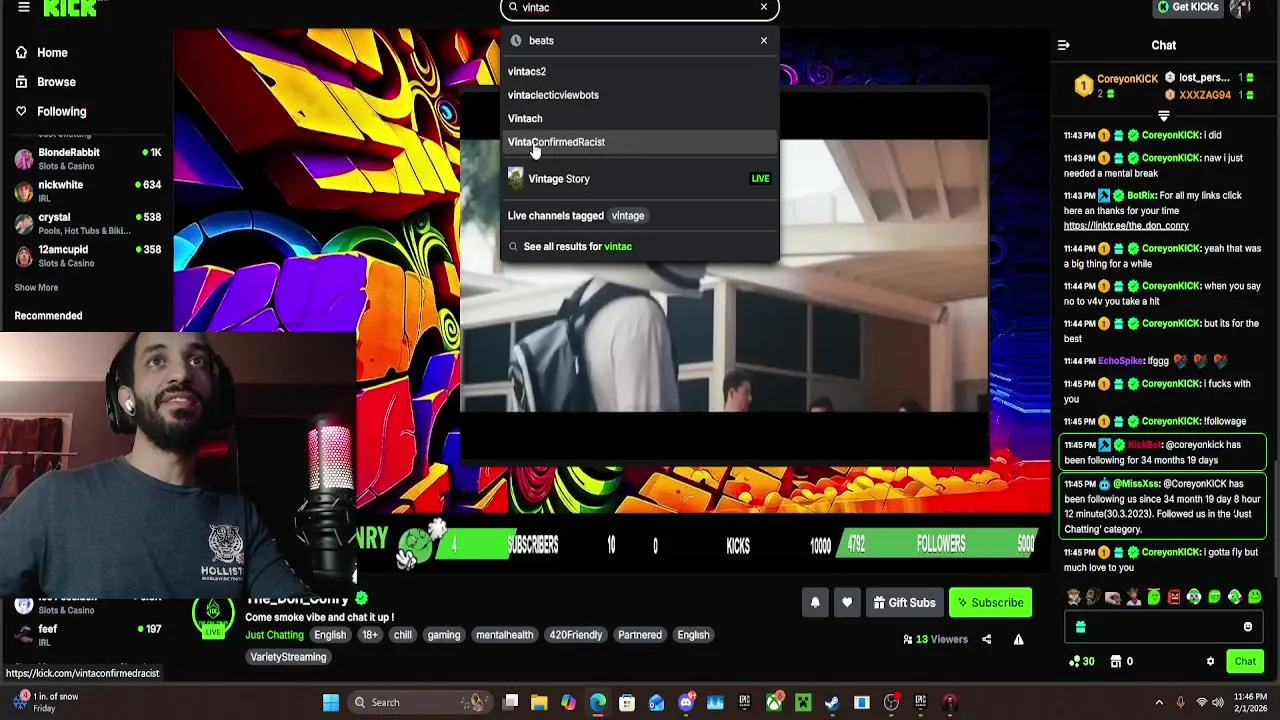Open the Windows Start menu

tap(331, 703)
